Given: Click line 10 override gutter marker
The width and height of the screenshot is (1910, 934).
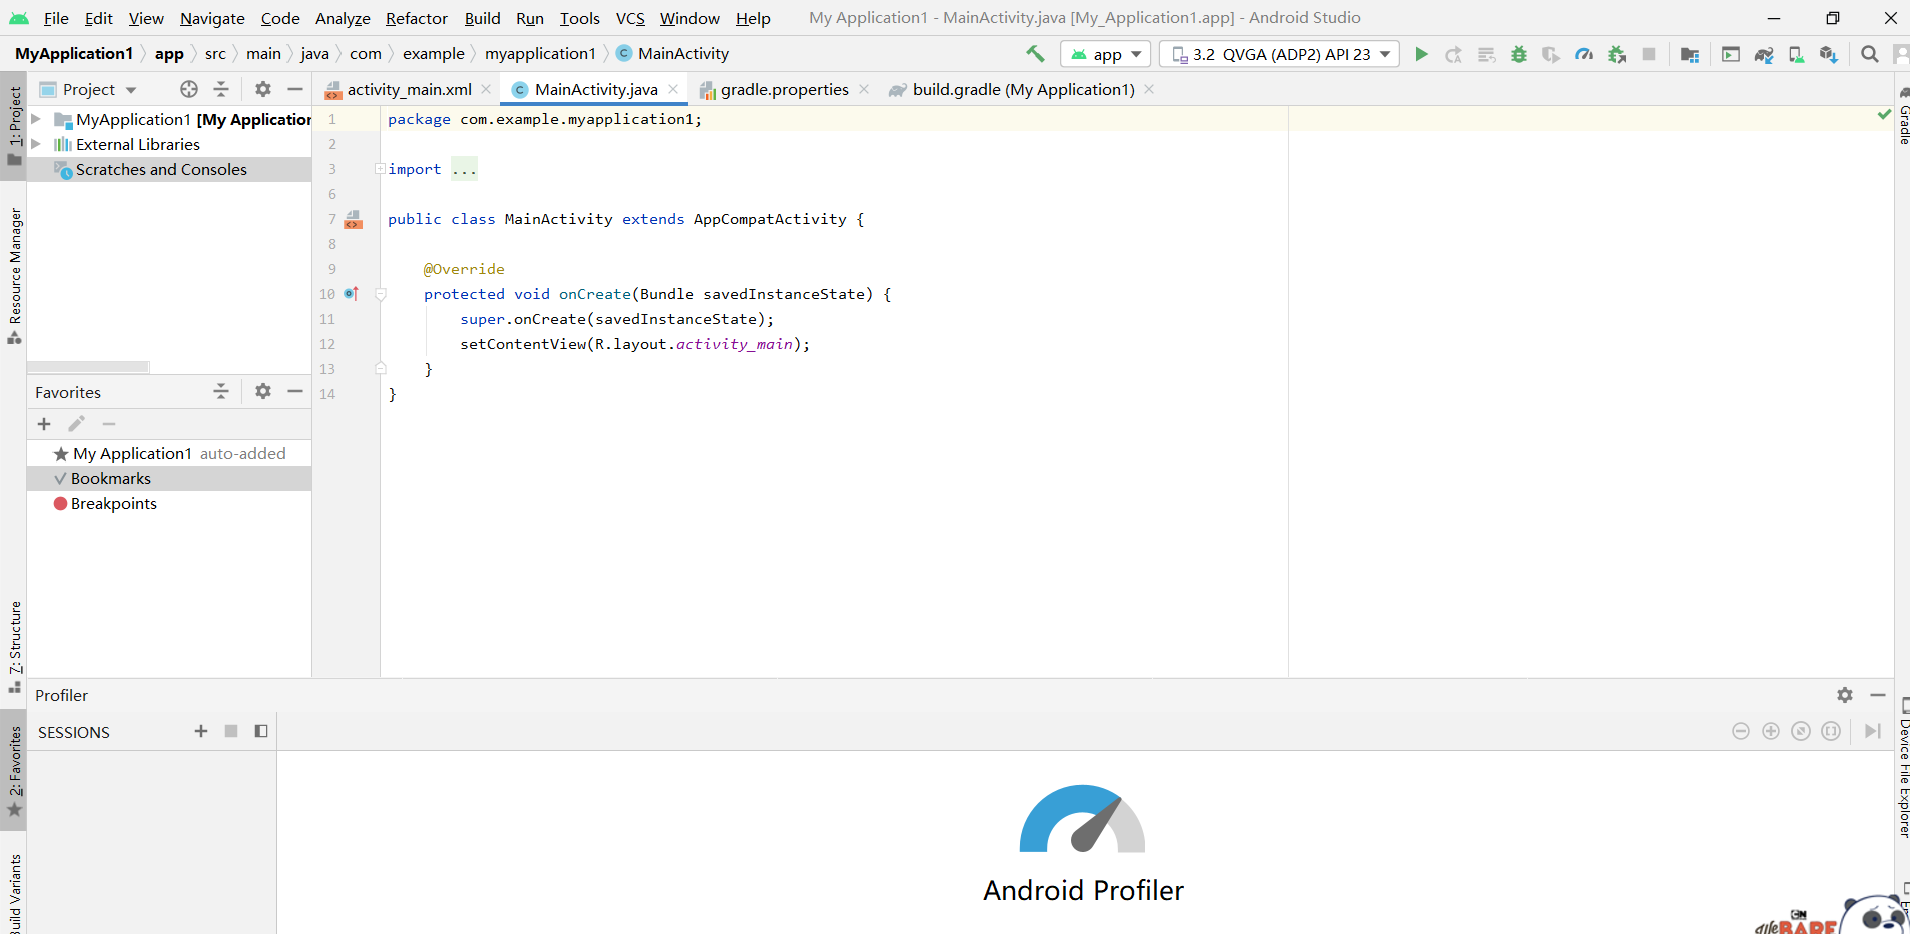Looking at the screenshot, I should (351, 294).
